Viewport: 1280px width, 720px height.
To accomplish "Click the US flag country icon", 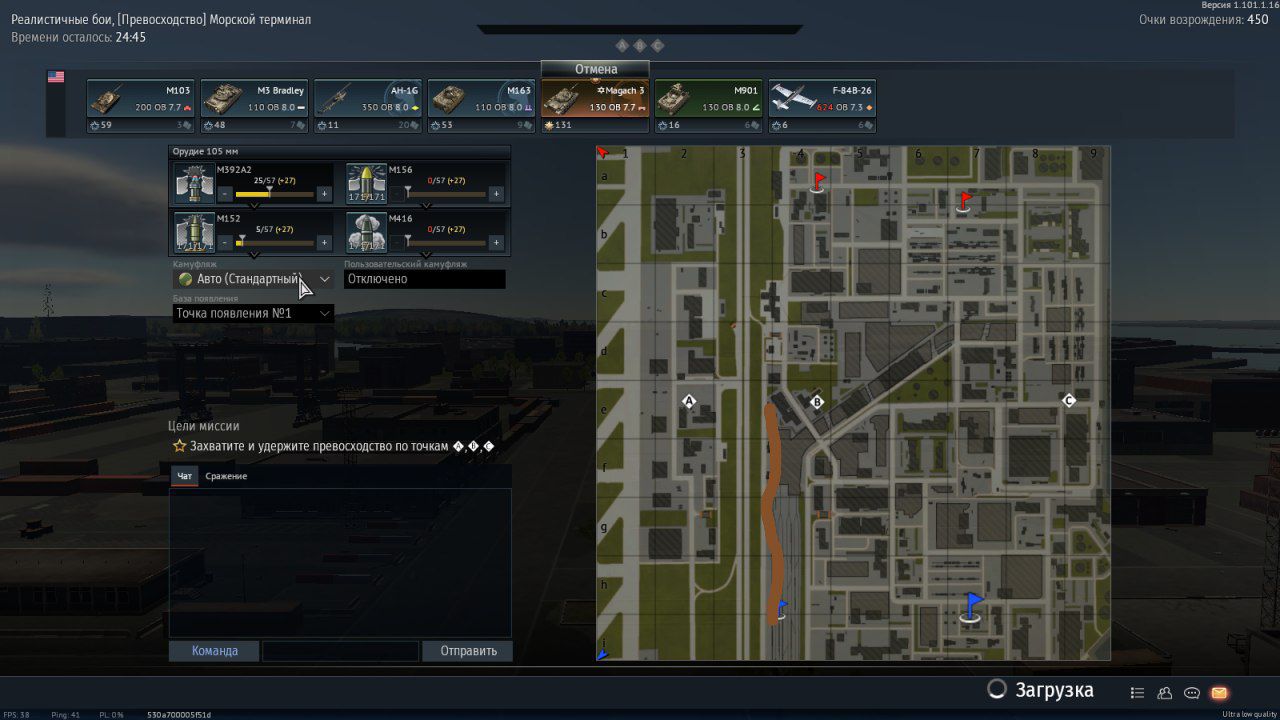I will click(56, 76).
